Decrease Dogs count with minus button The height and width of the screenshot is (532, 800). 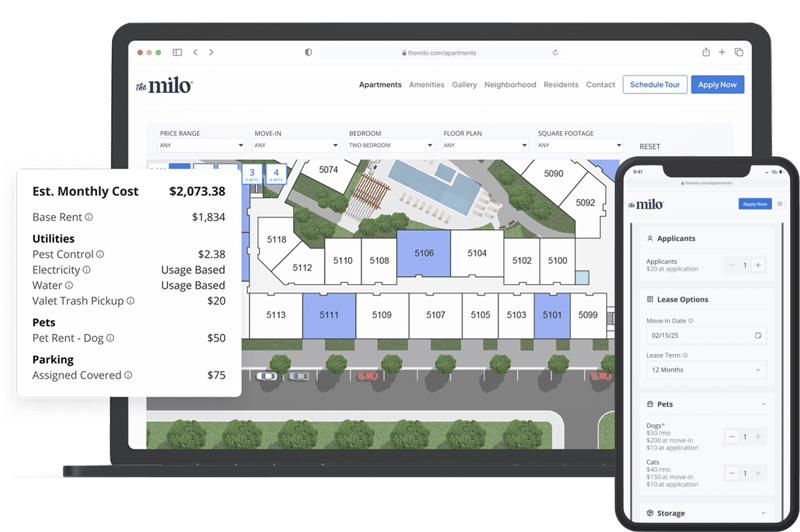coord(733,437)
